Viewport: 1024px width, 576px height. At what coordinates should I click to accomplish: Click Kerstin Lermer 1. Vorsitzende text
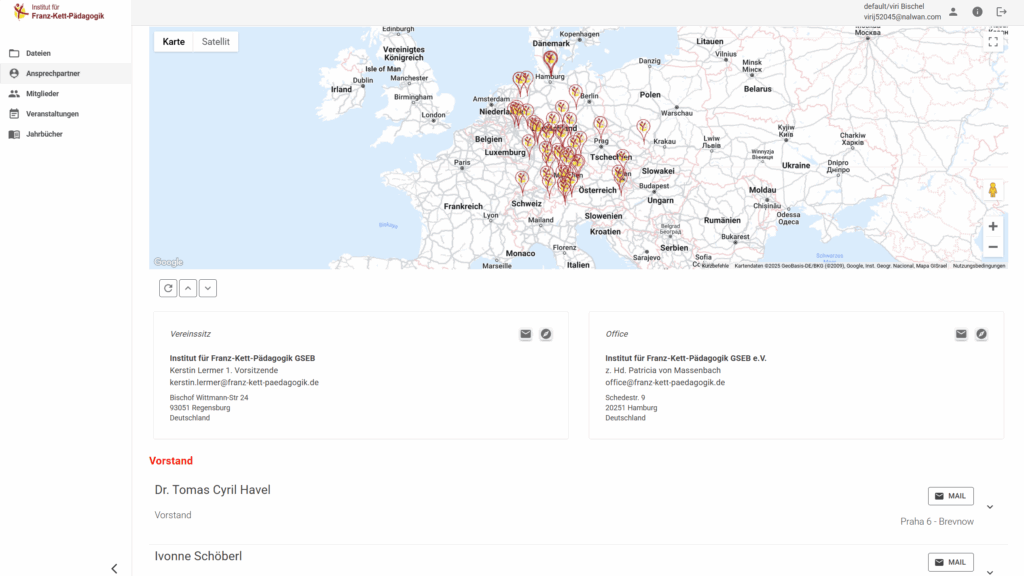pos(224,370)
